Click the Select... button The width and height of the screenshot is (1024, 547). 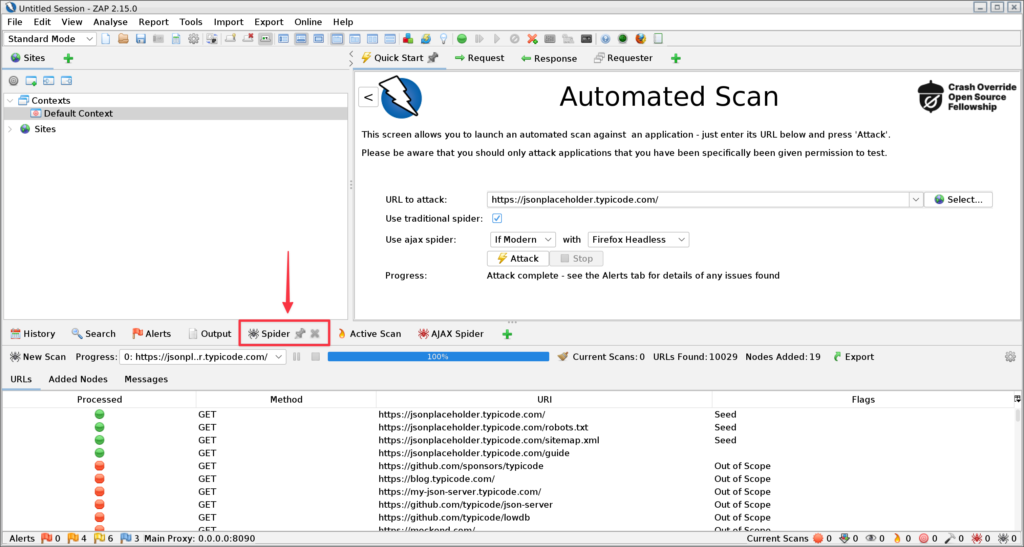coord(958,200)
